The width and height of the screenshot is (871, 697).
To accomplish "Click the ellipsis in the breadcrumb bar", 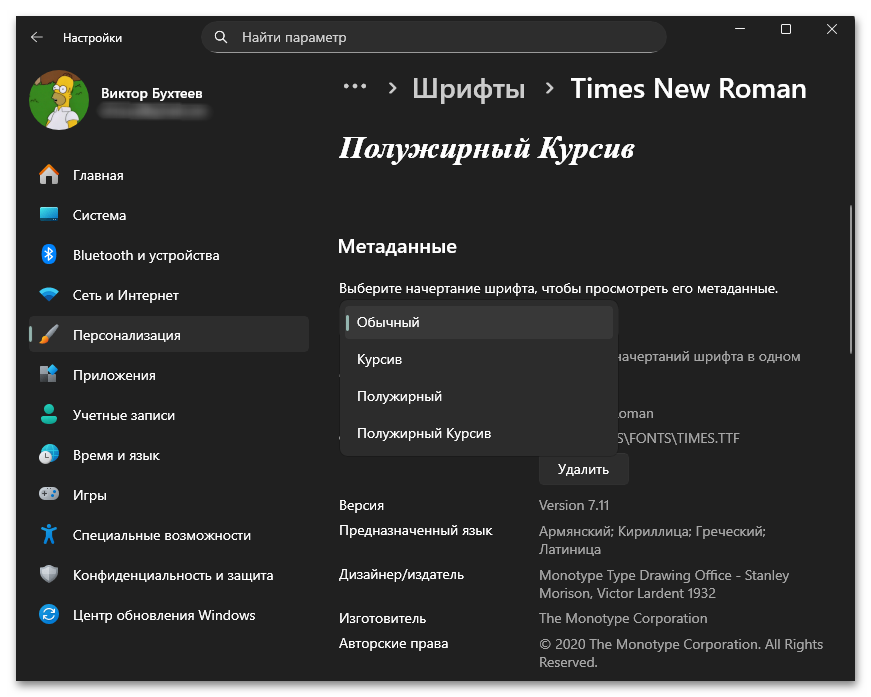I will coord(355,89).
